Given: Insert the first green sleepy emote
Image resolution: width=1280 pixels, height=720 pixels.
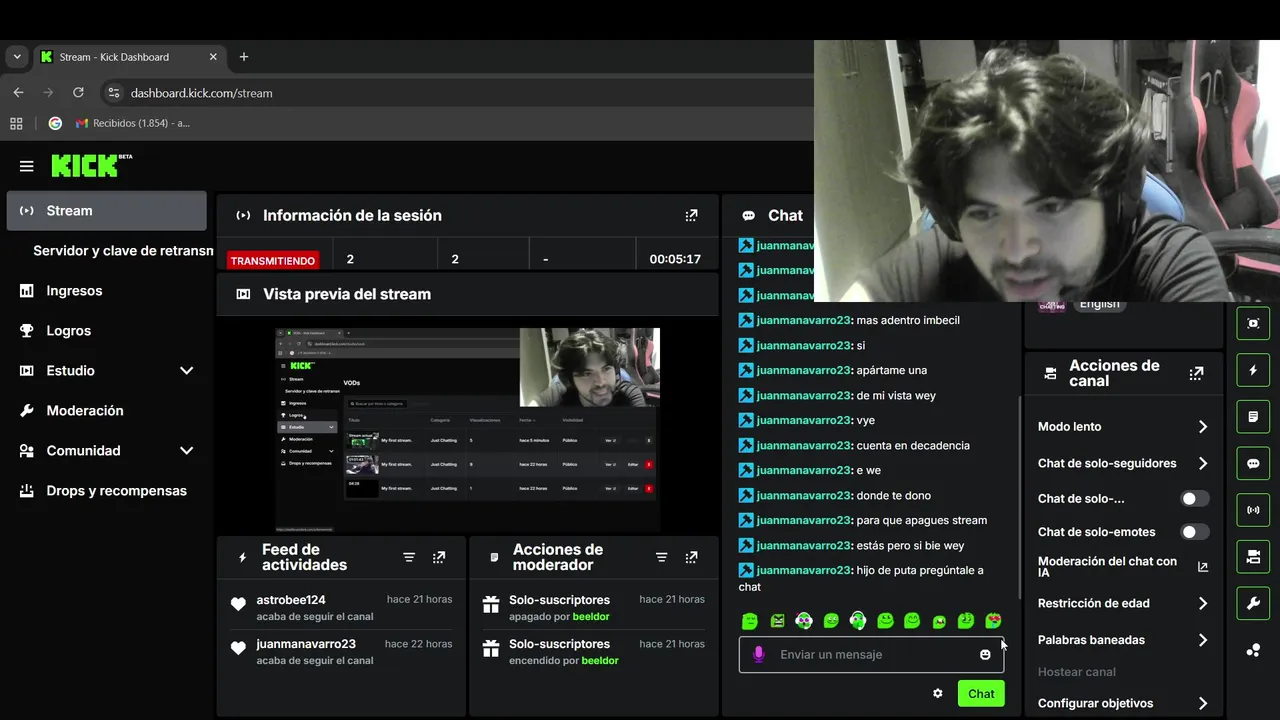Looking at the screenshot, I should pyautogui.click(x=750, y=621).
